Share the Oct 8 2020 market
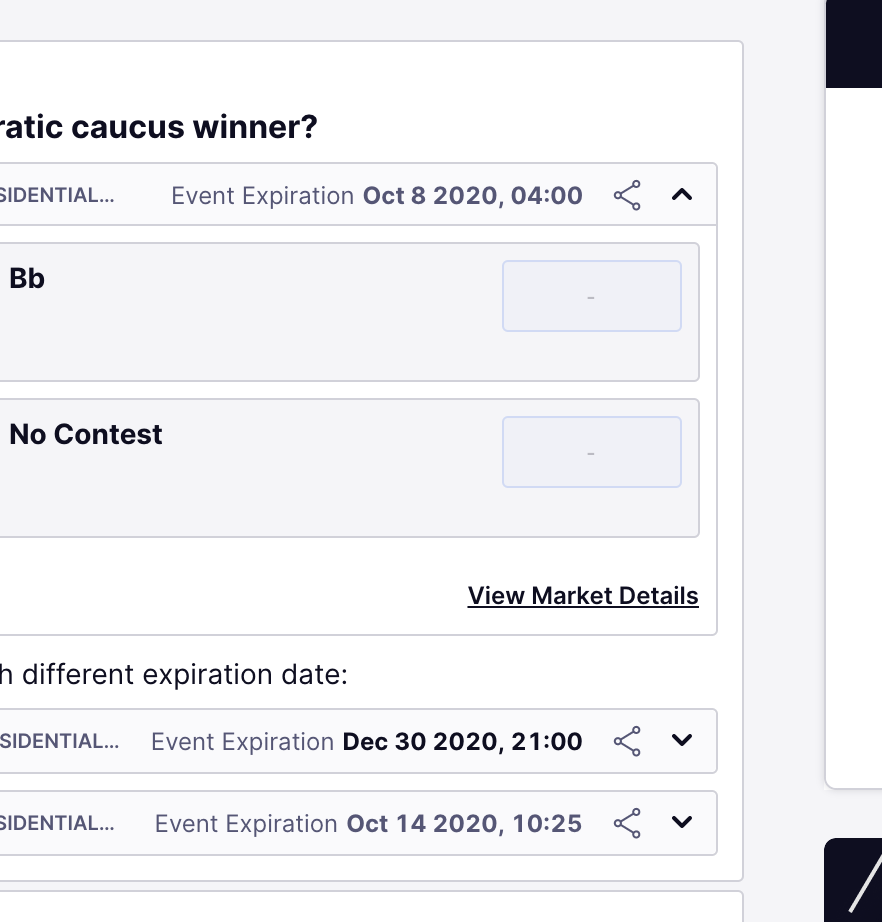 click(x=627, y=195)
